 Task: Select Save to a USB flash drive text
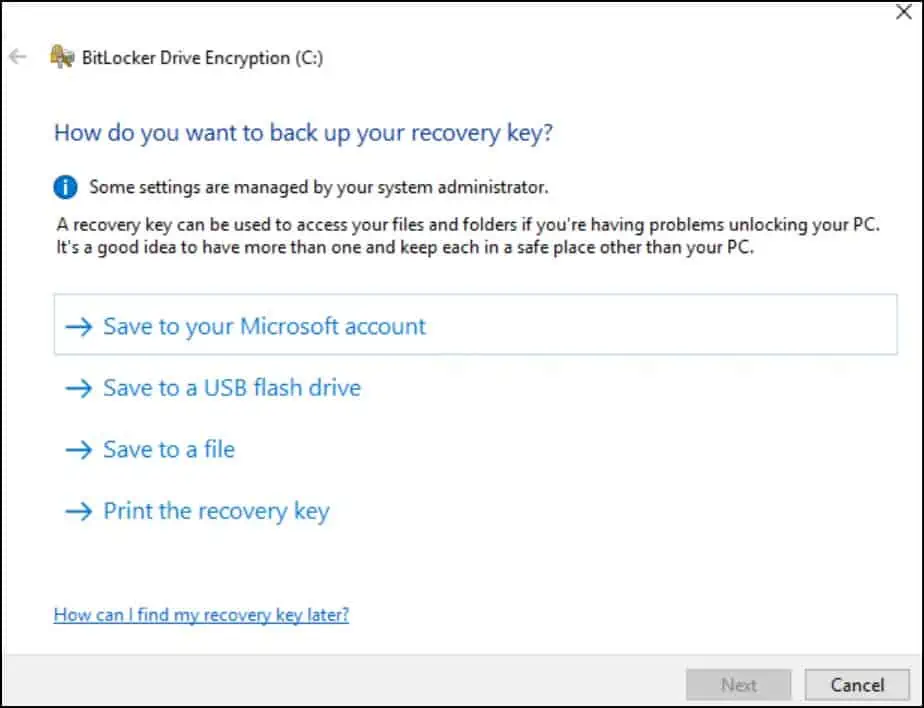[x=232, y=388]
